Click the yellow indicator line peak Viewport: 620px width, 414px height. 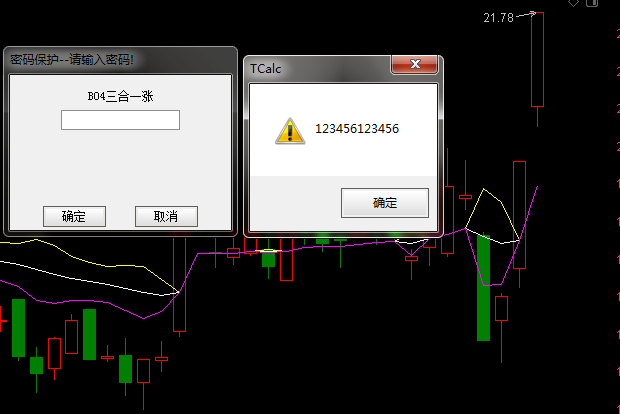[487, 189]
